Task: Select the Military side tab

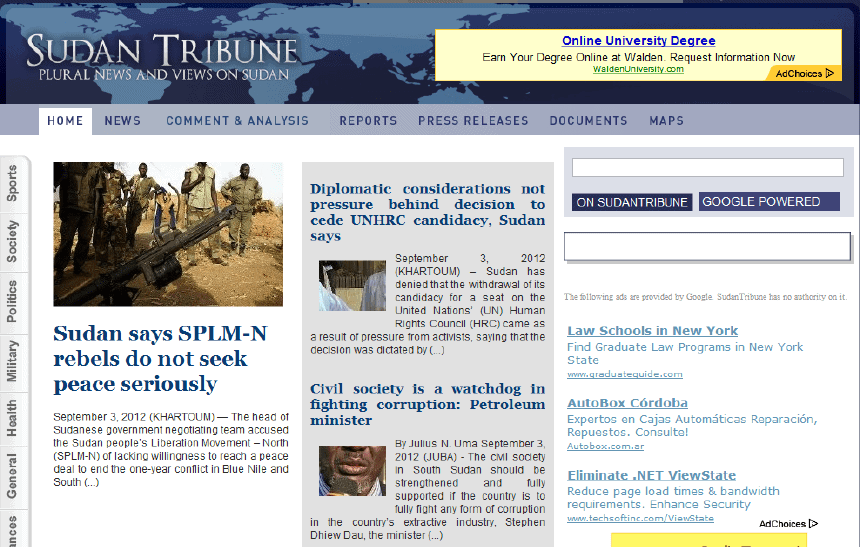Action: (13, 361)
